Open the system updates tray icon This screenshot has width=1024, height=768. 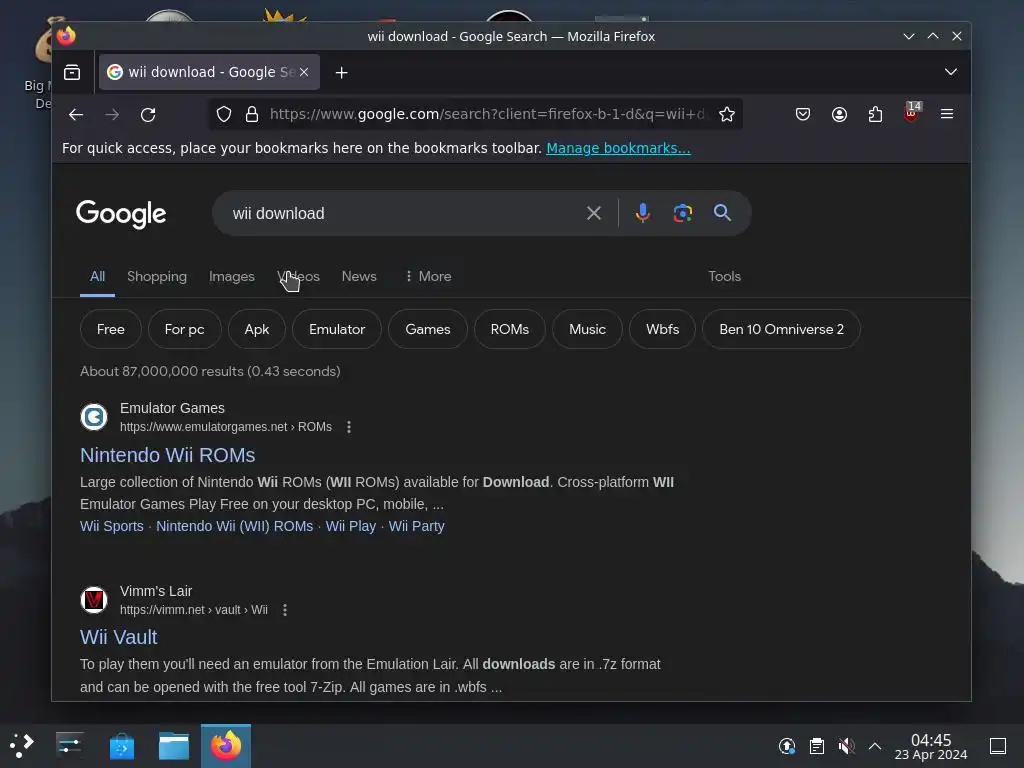[x=787, y=746]
